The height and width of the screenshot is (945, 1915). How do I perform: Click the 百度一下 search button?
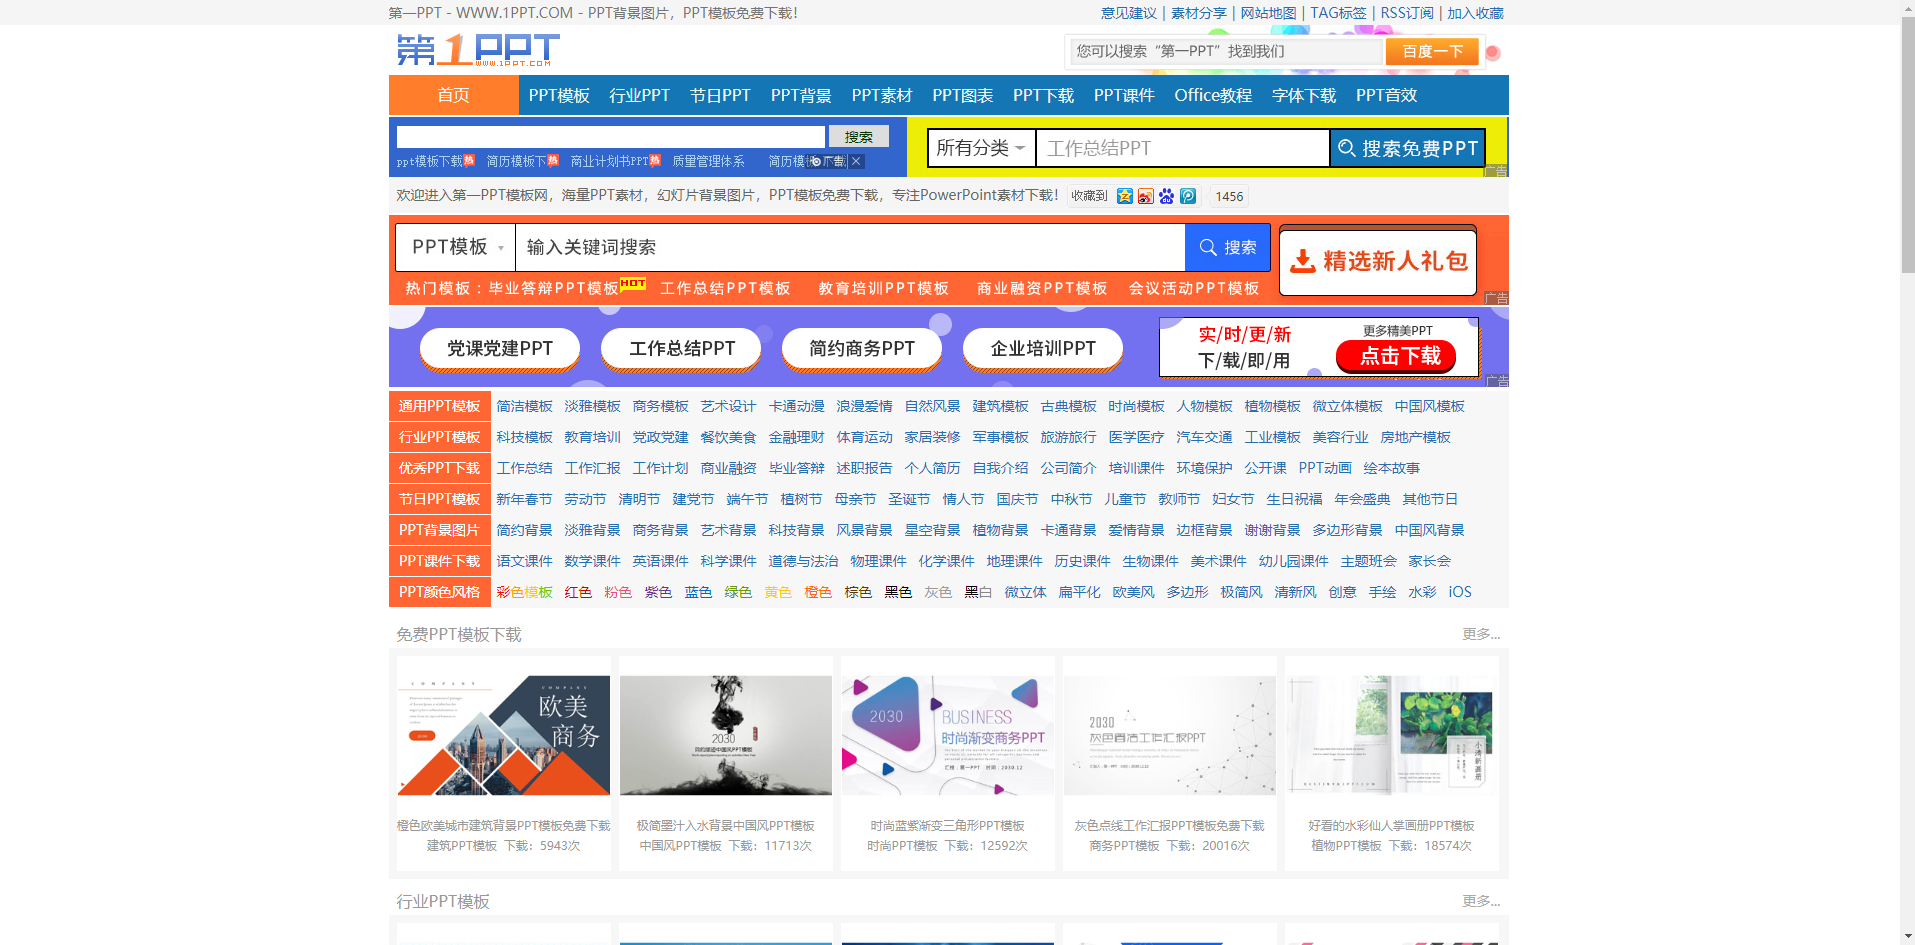point(1432,51)
